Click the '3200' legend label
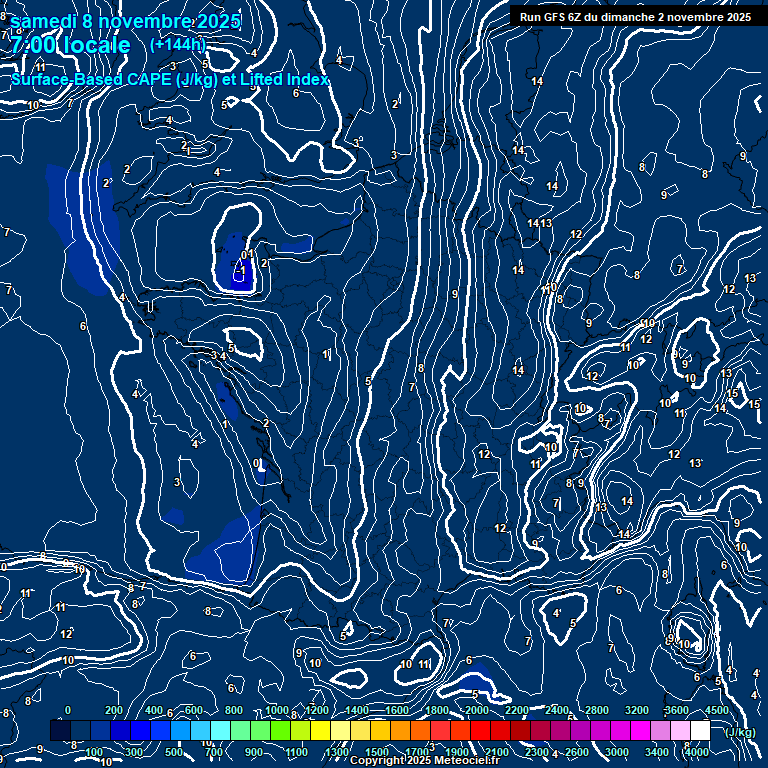 pos(637,710)
